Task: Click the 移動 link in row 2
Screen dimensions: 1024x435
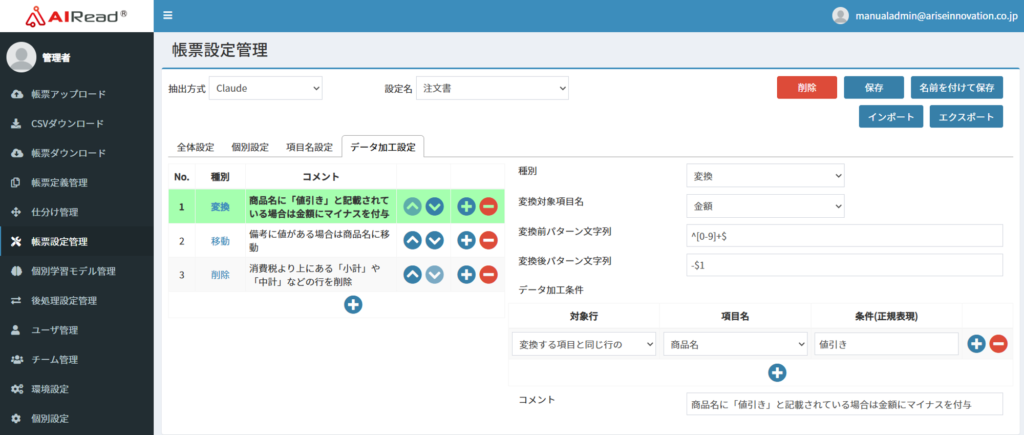Action: (220, 240)
